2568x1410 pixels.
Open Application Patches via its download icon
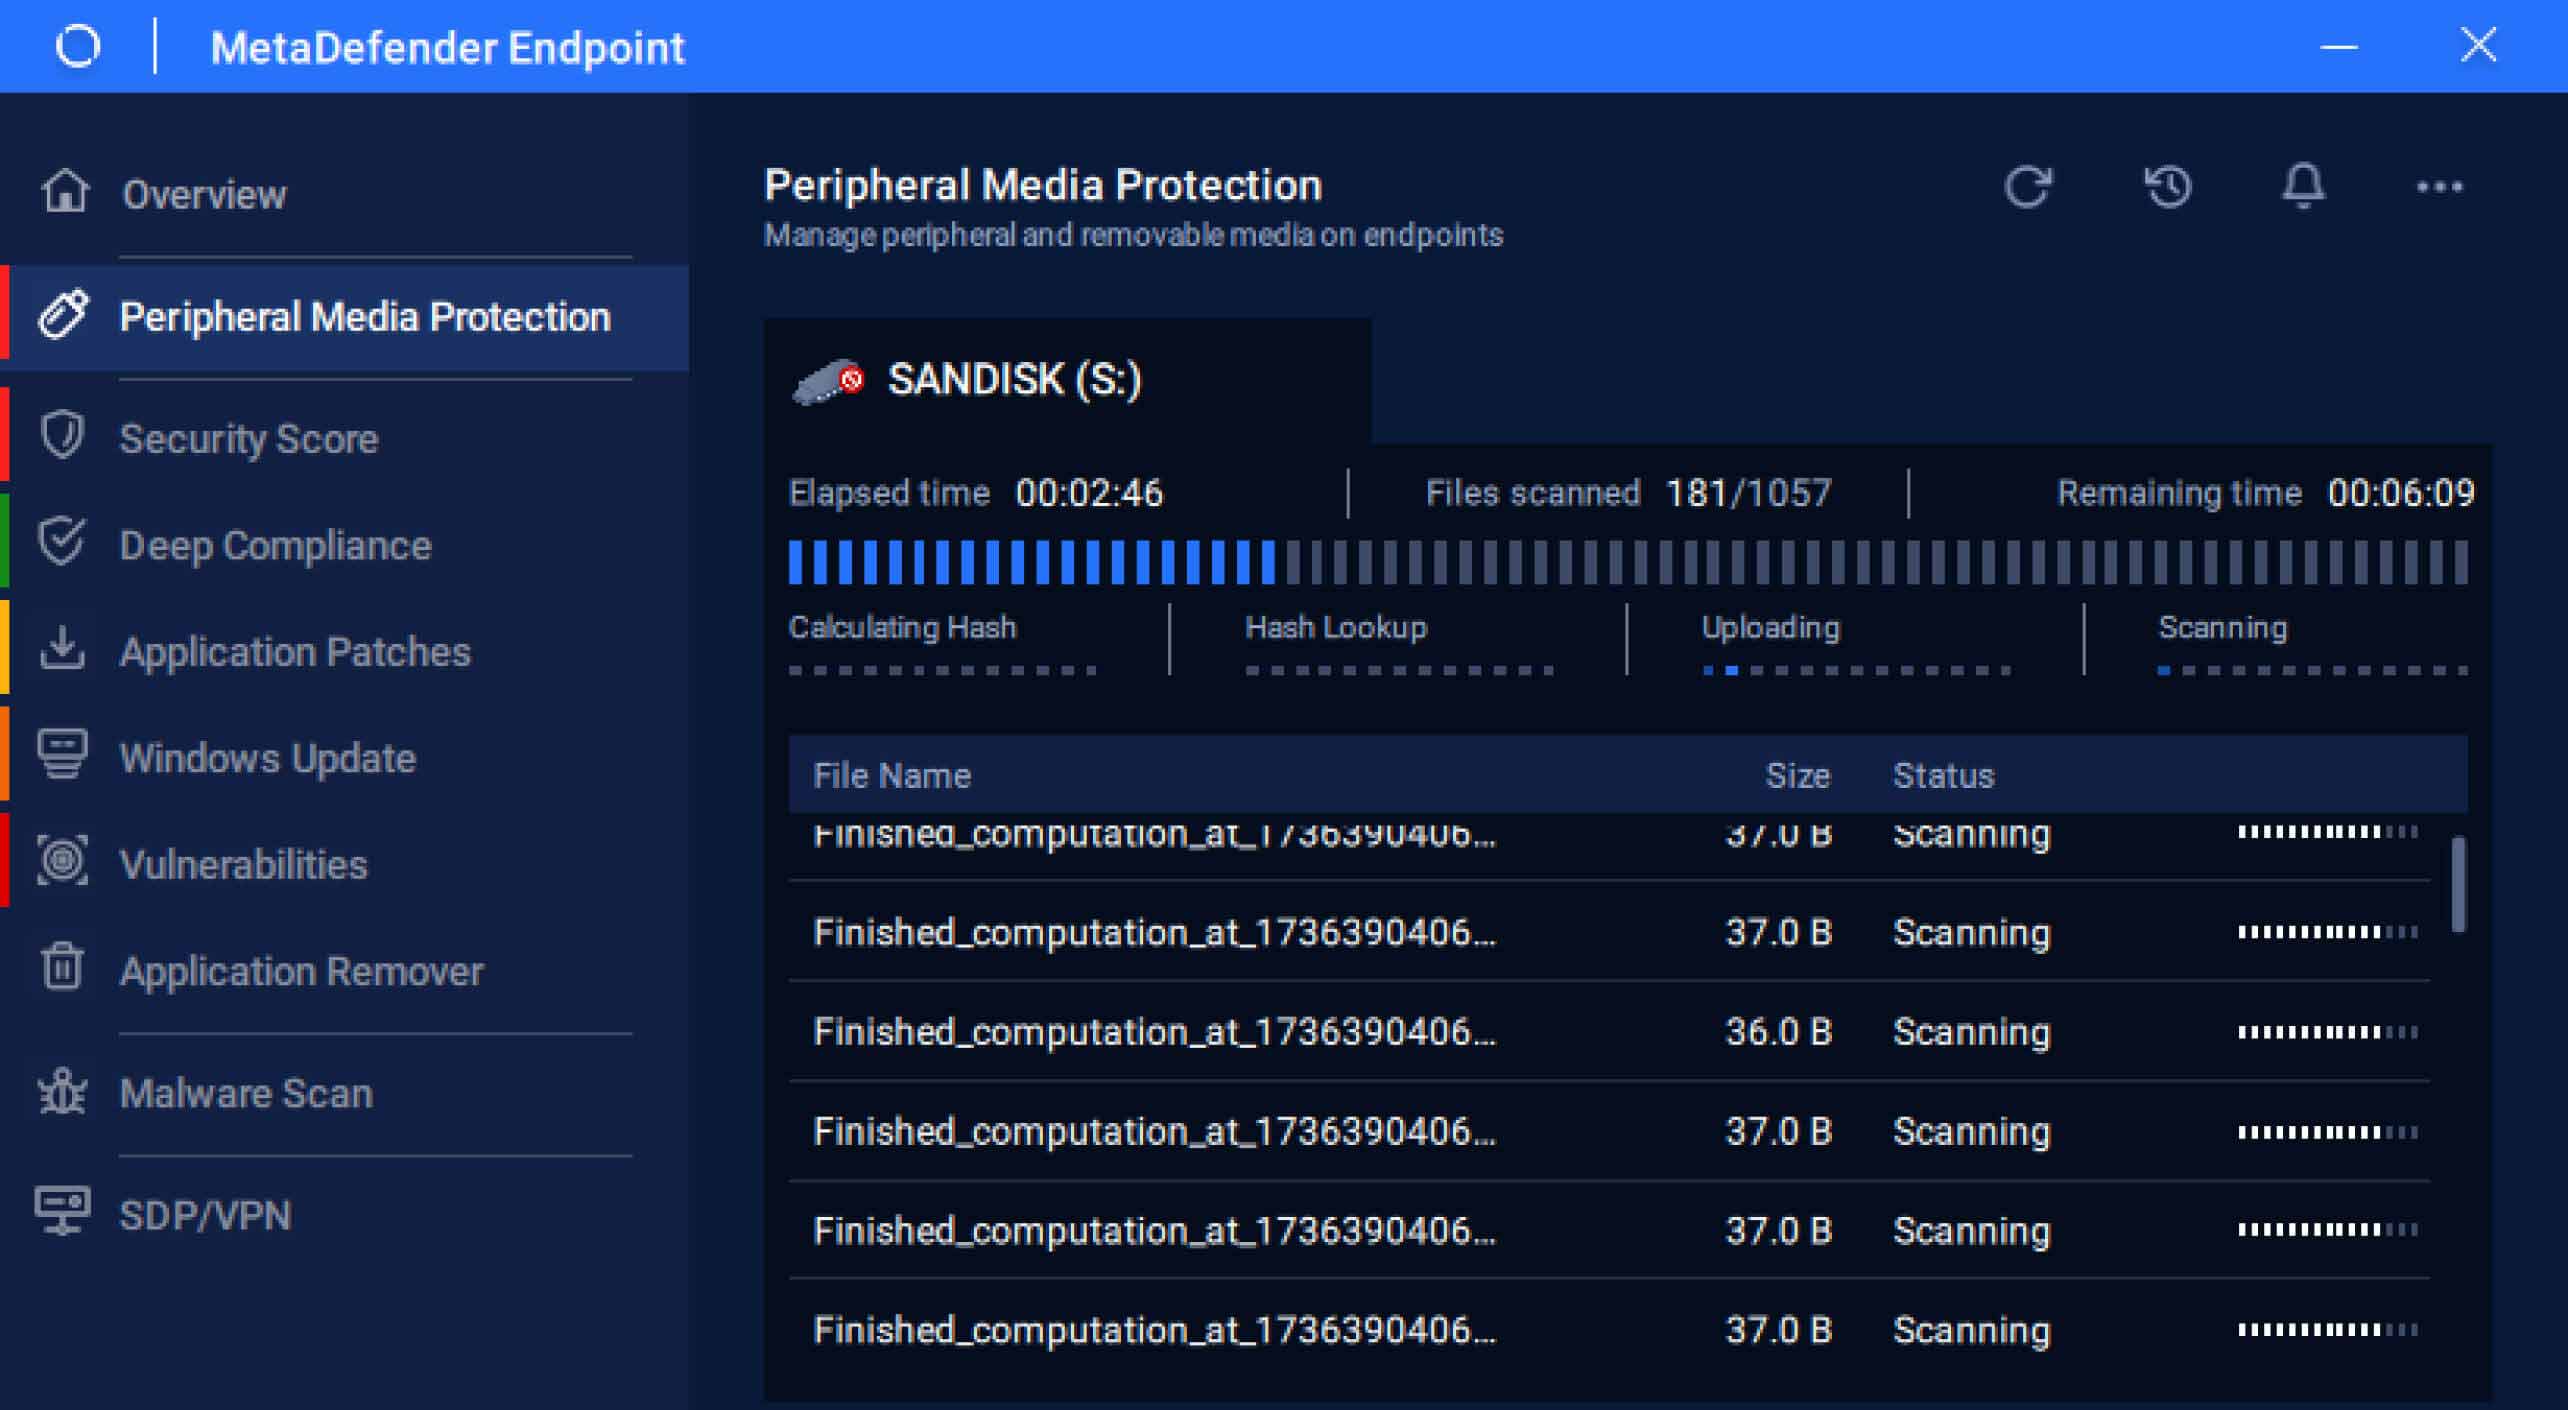click(62, 649)
